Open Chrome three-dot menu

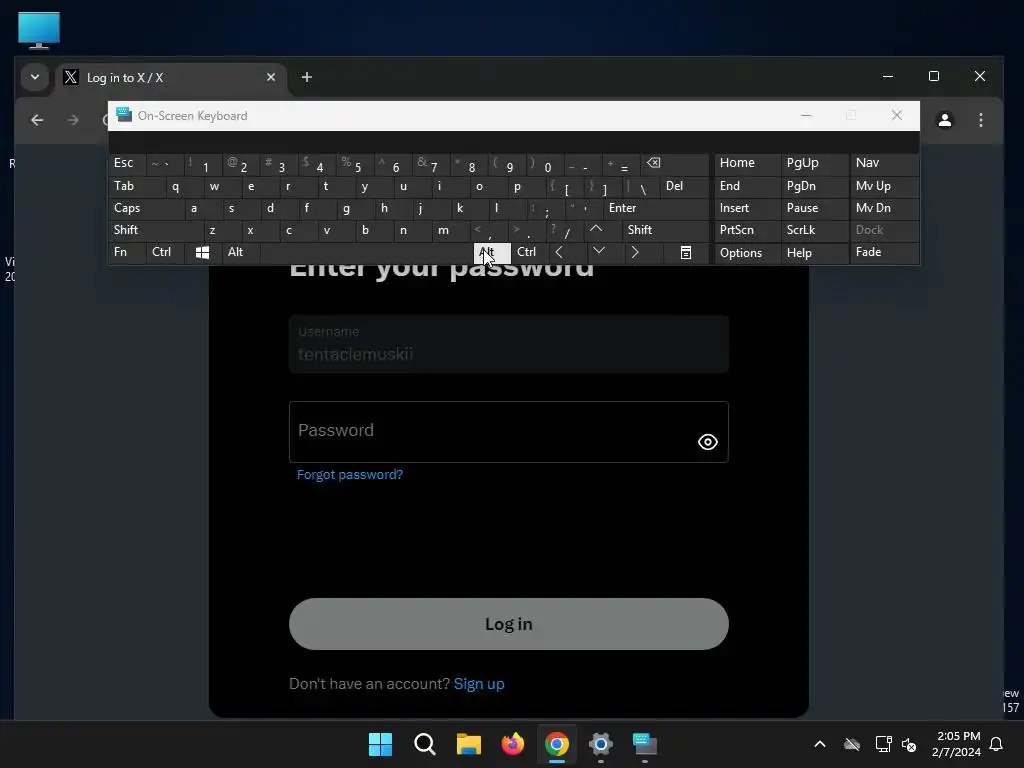[x=980, y=120]
